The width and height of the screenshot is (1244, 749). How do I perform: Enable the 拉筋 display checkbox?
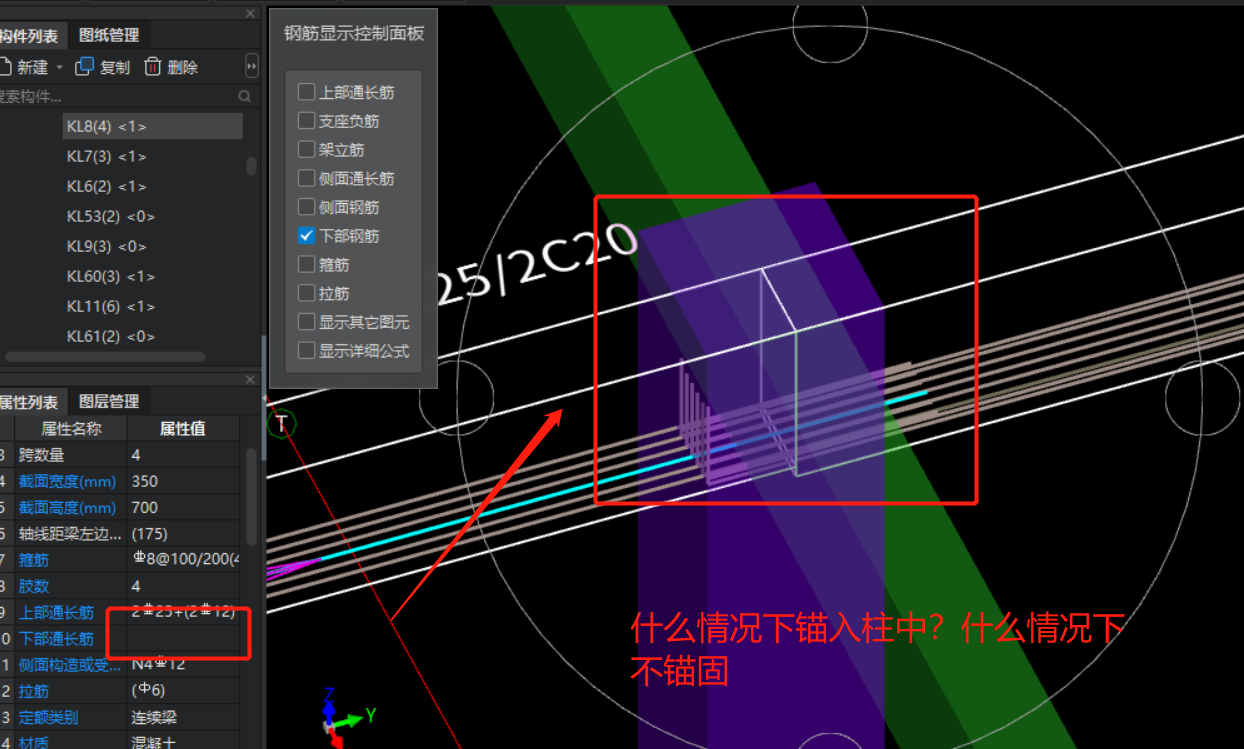click(x=306, y=294)
